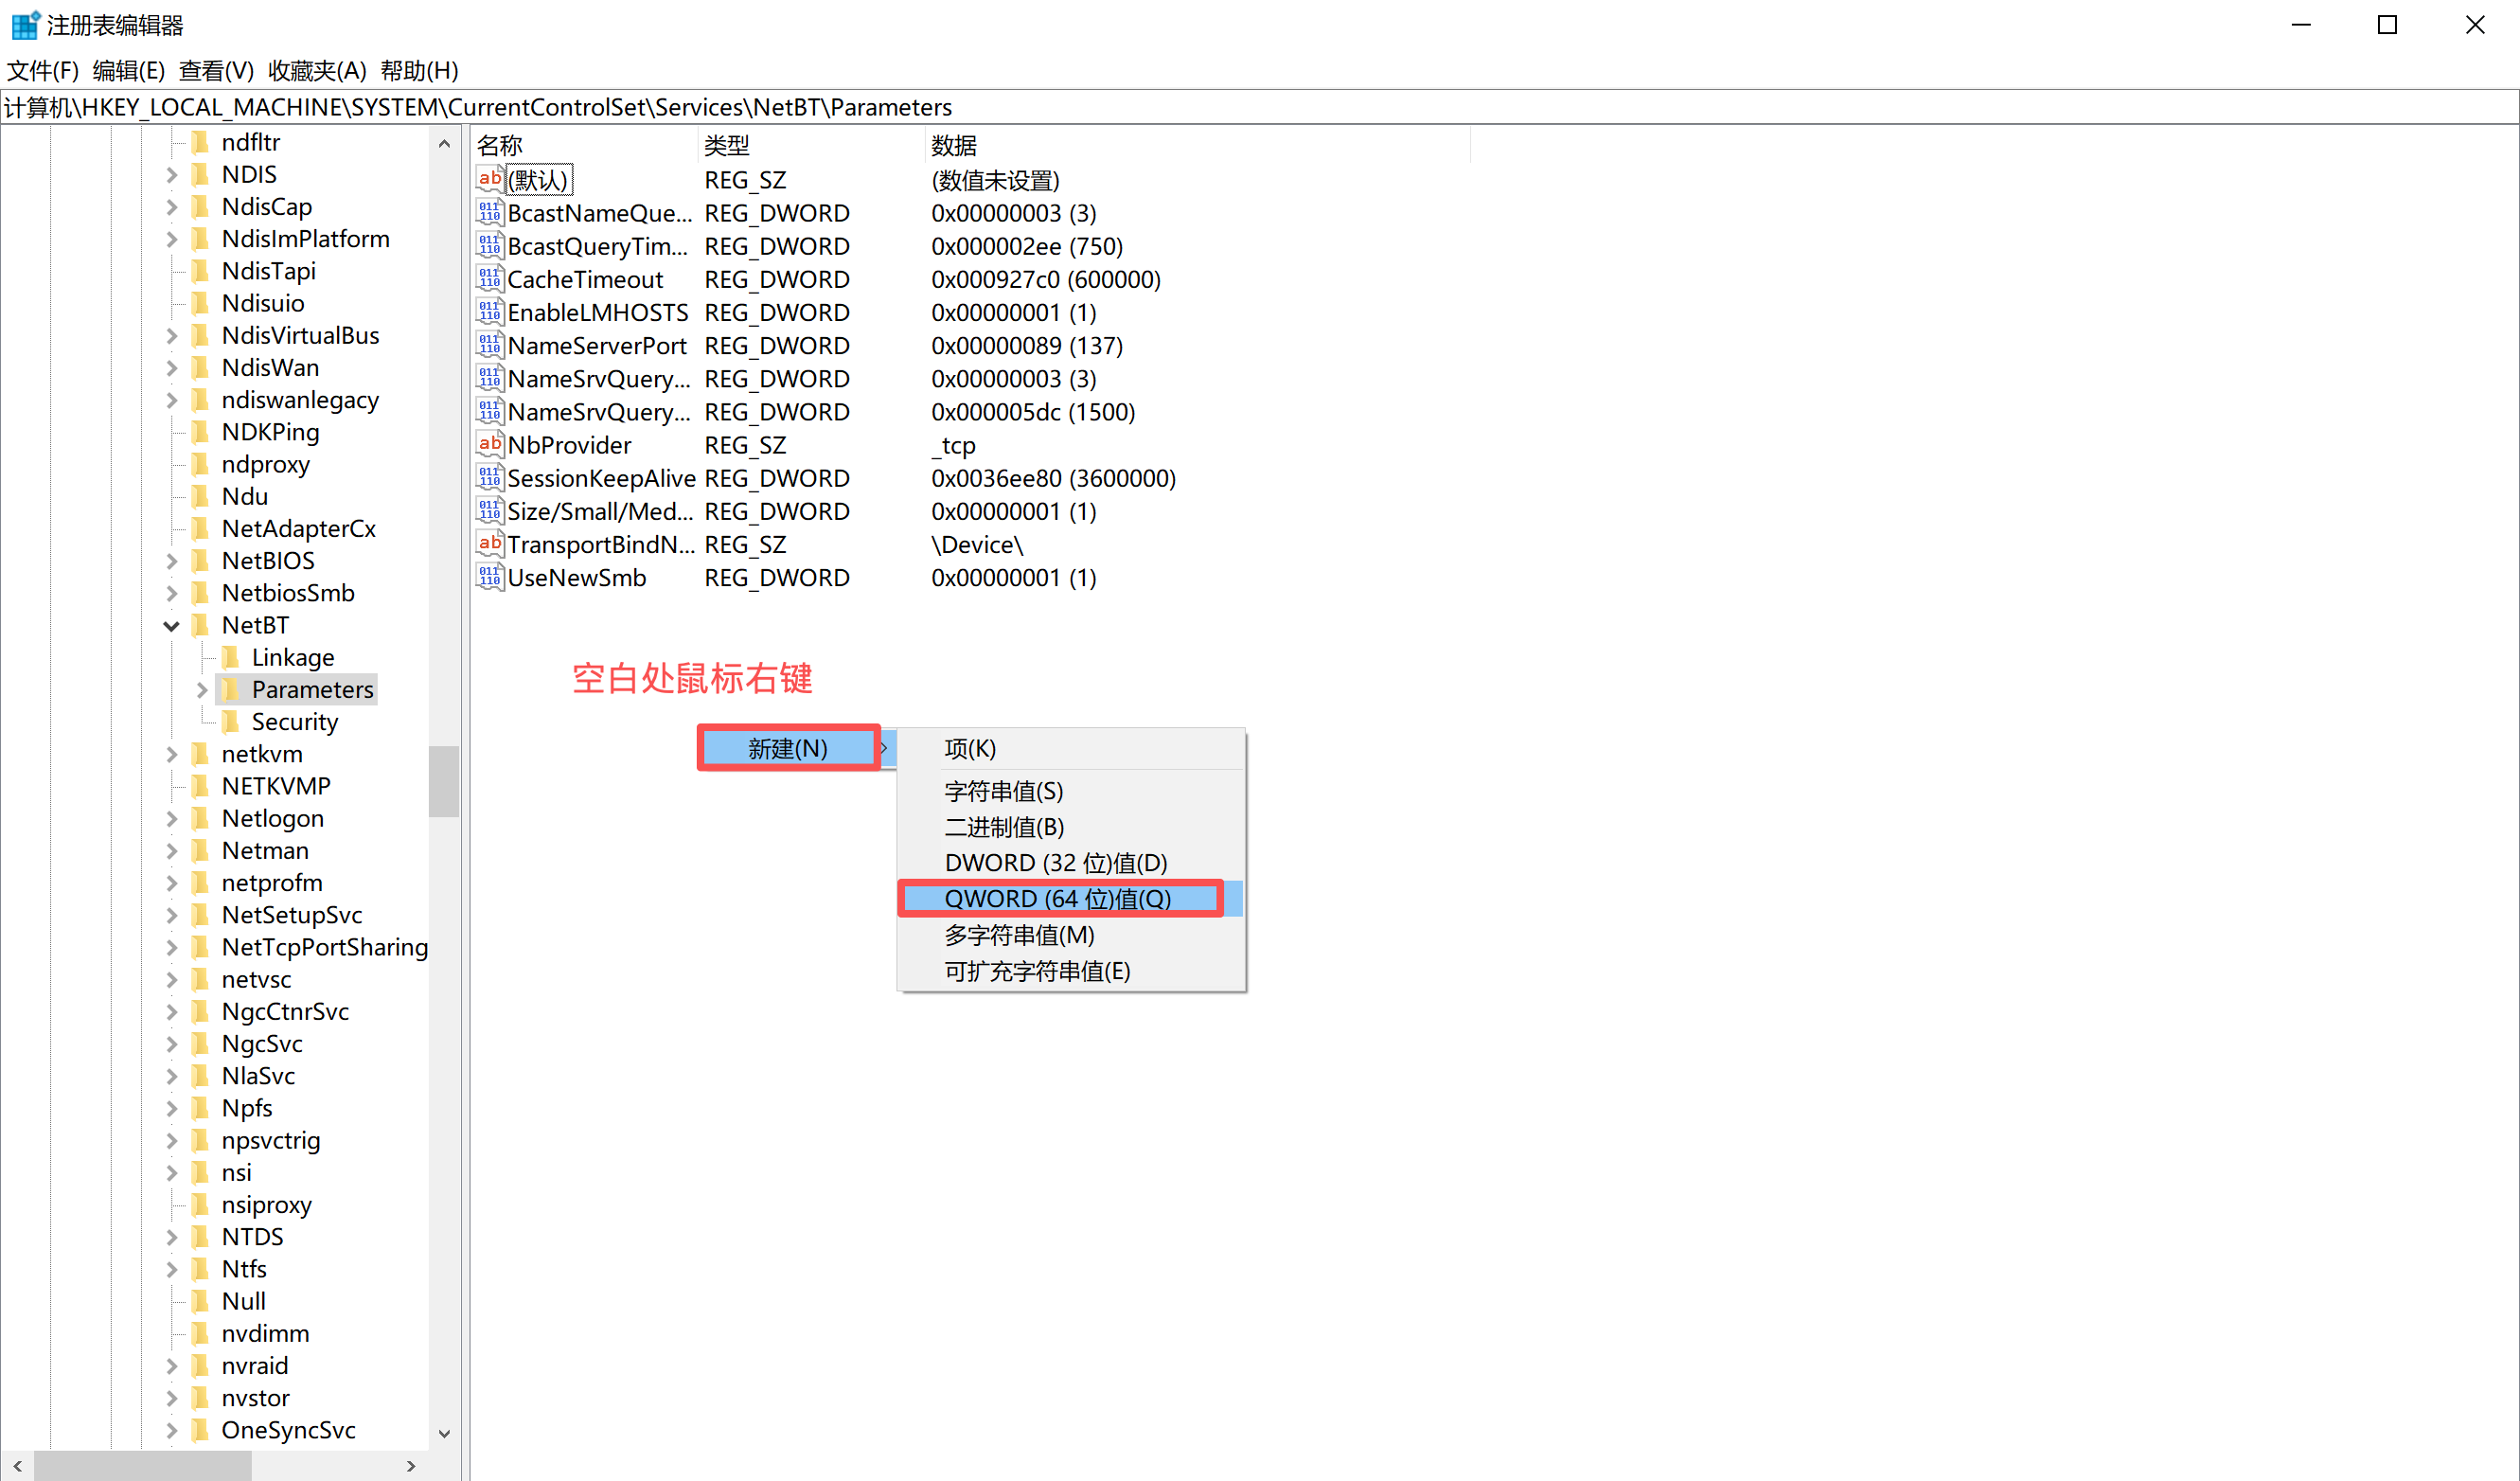The width and height of the screenshot is (2520, 1481).
Task: Open the 收藏夹(A) menu
Action: point(317,71)
